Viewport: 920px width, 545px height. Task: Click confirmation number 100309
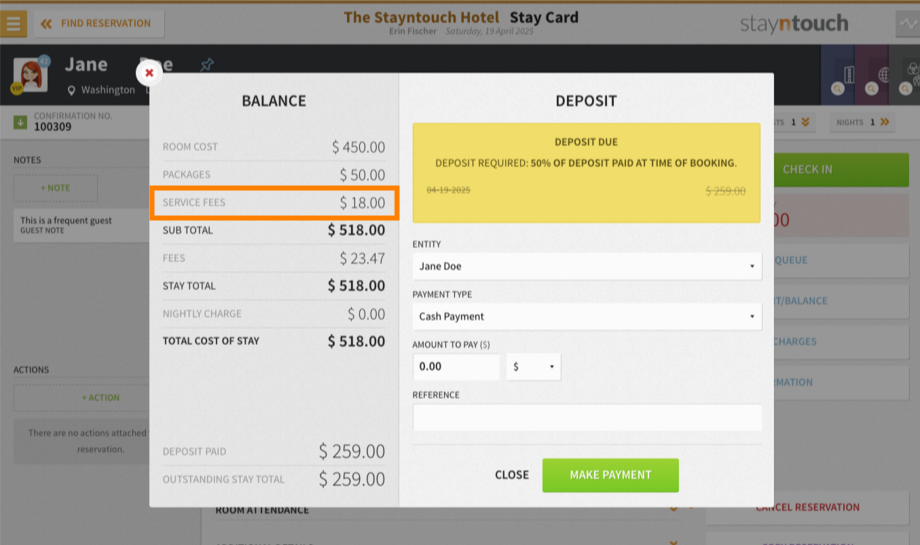click(53, 127)
